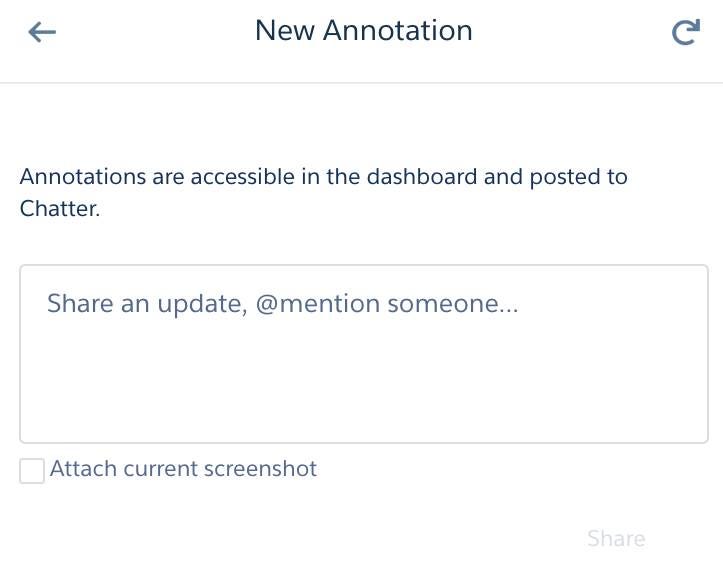Click the refresh icon in the header
The height and width of the screenshot is (571, 723).
[686, 32]
